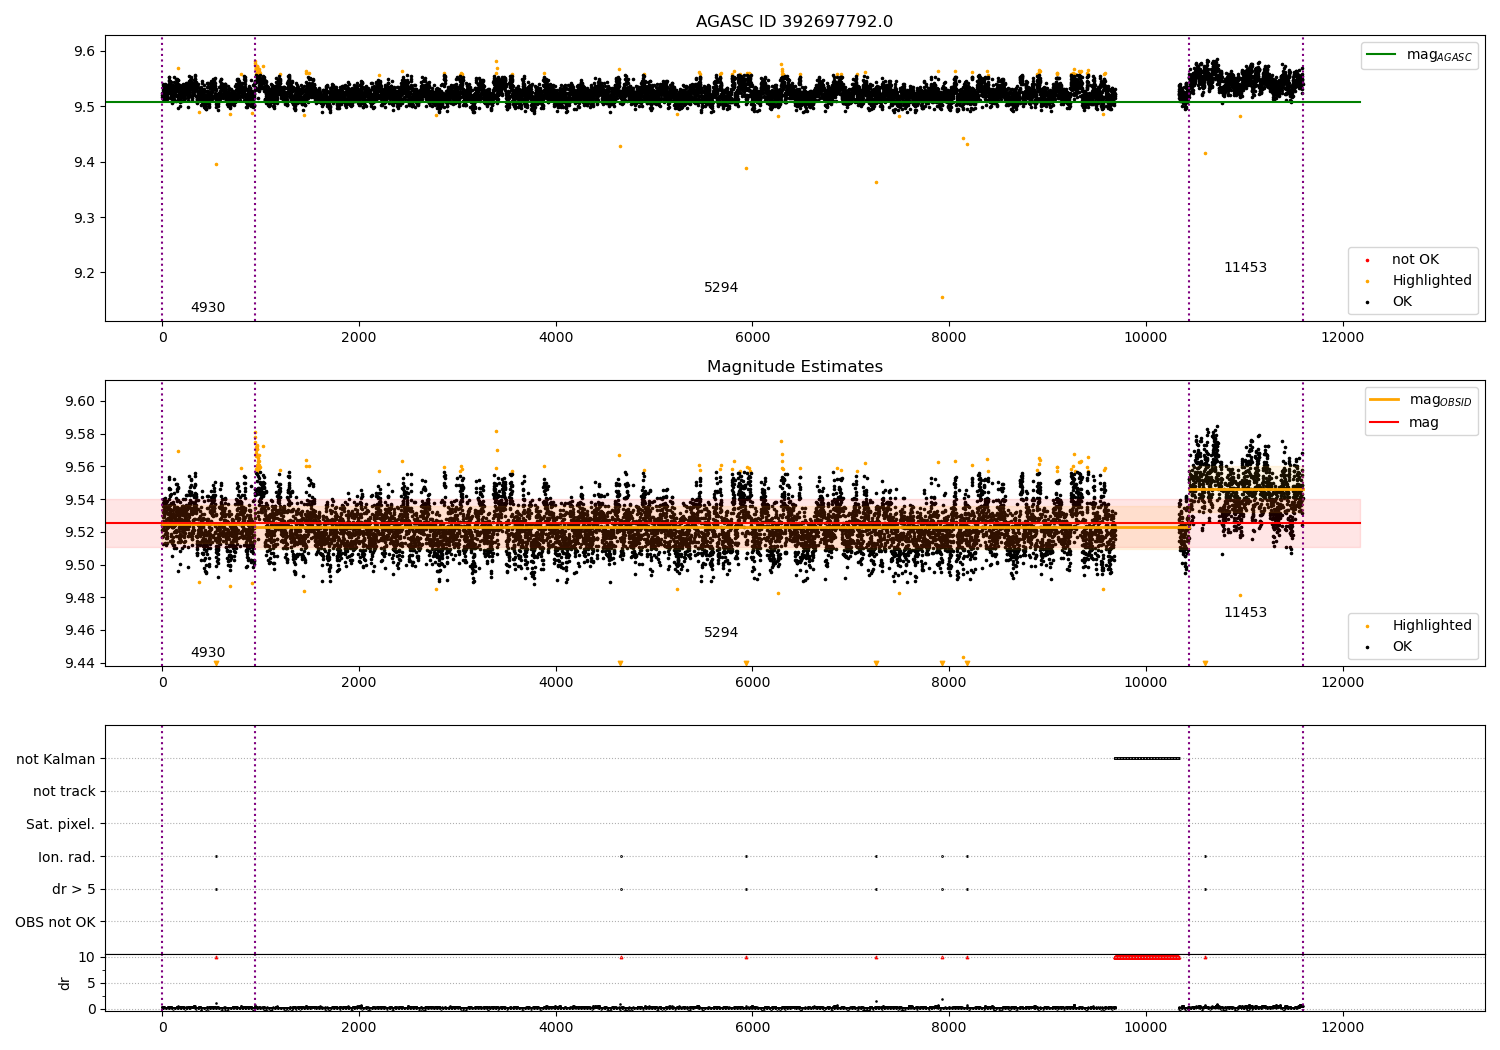The image size is (1500, 1050).
Task: Click the mag OBSID legend label
Action: click(x=1440, y=400)
